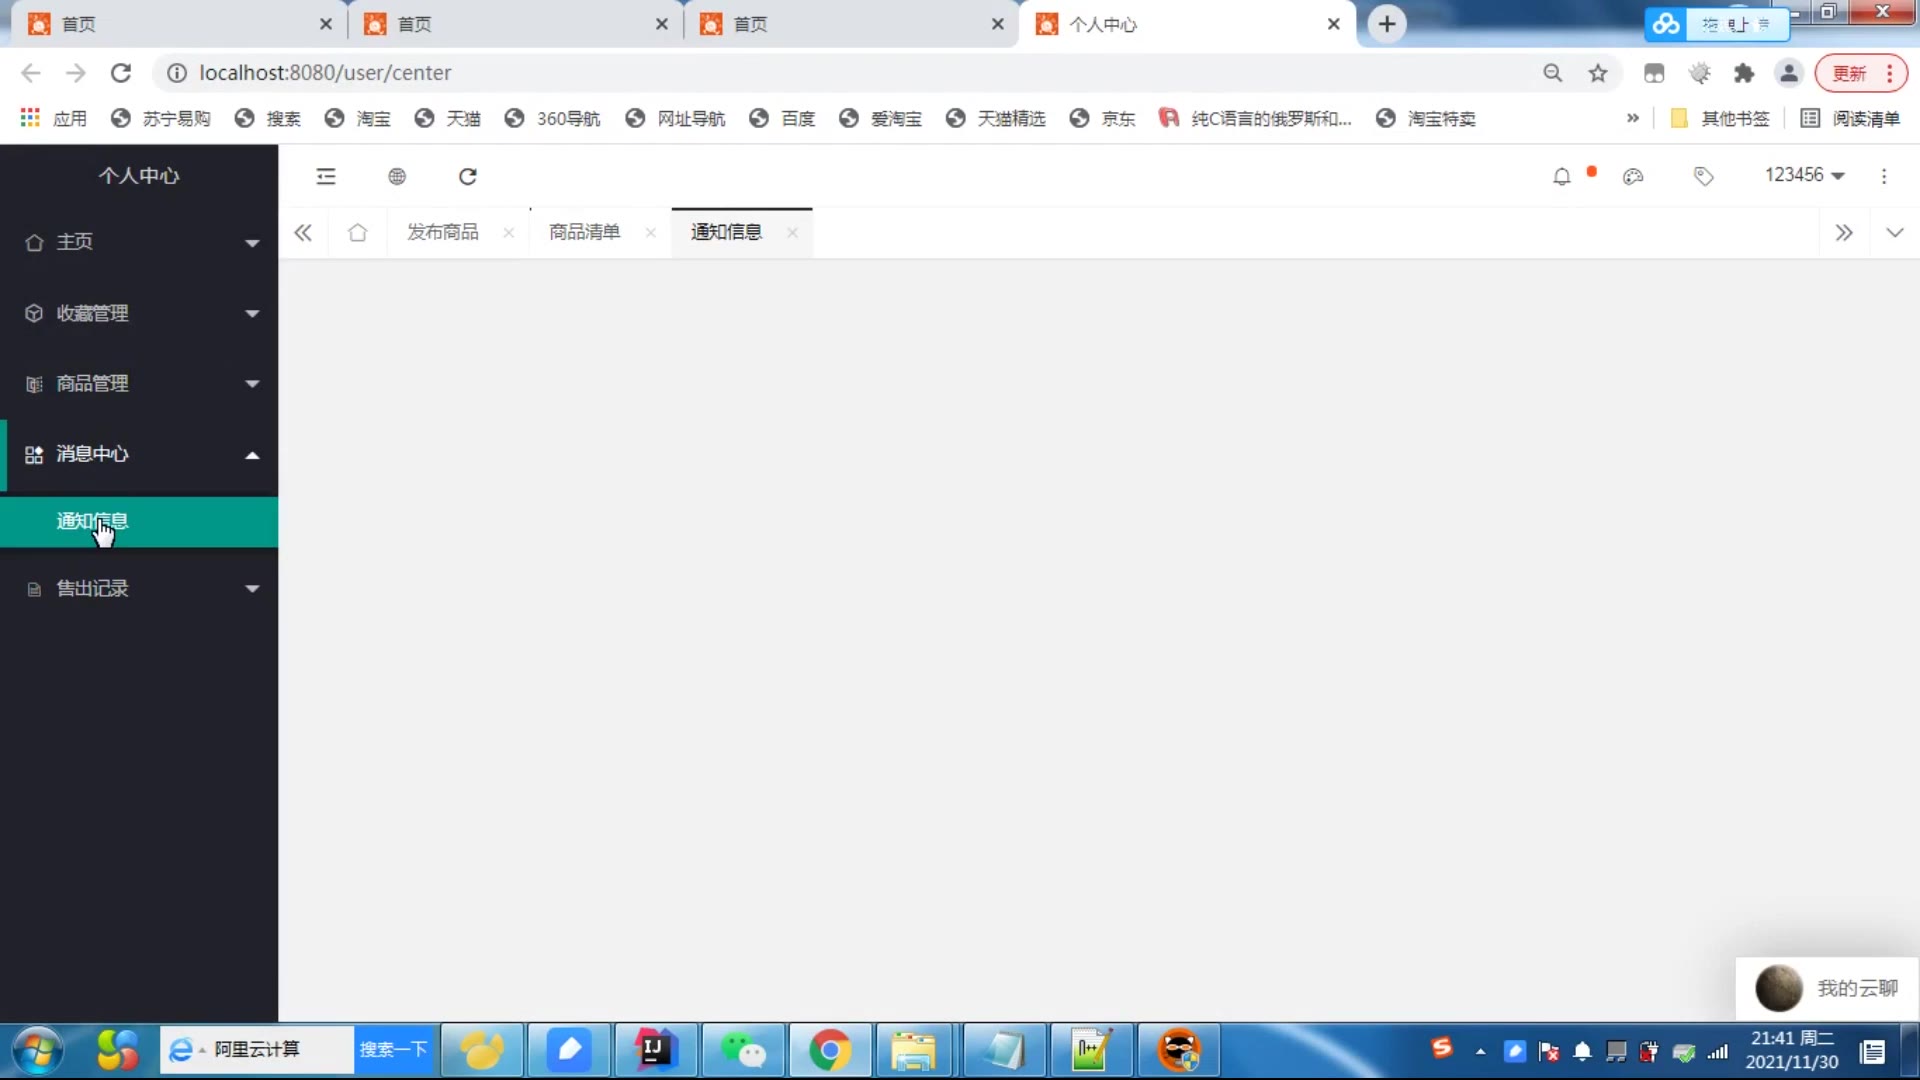Open the website globe icon
Image resolution: width=1920 pixels, height=1080 pixels.
(x=397, y=176)
